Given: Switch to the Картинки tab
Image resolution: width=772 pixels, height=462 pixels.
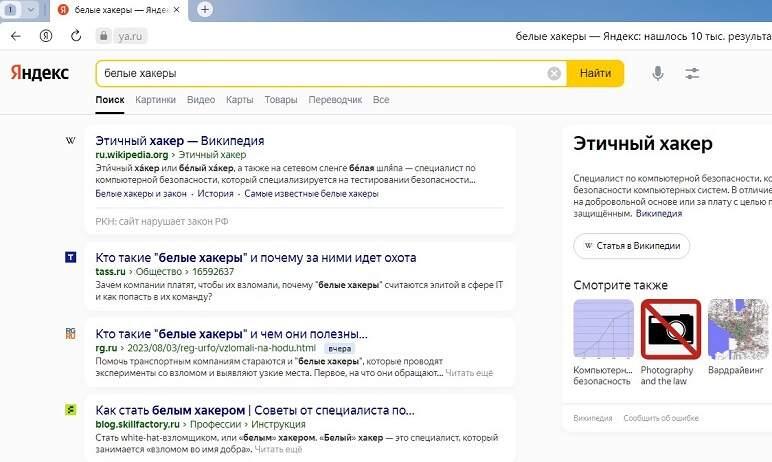Looking at the screenshot, I should click(156, 99).
